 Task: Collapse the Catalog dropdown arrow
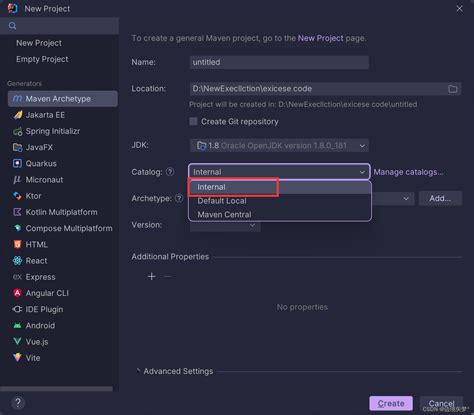point(362,172)
